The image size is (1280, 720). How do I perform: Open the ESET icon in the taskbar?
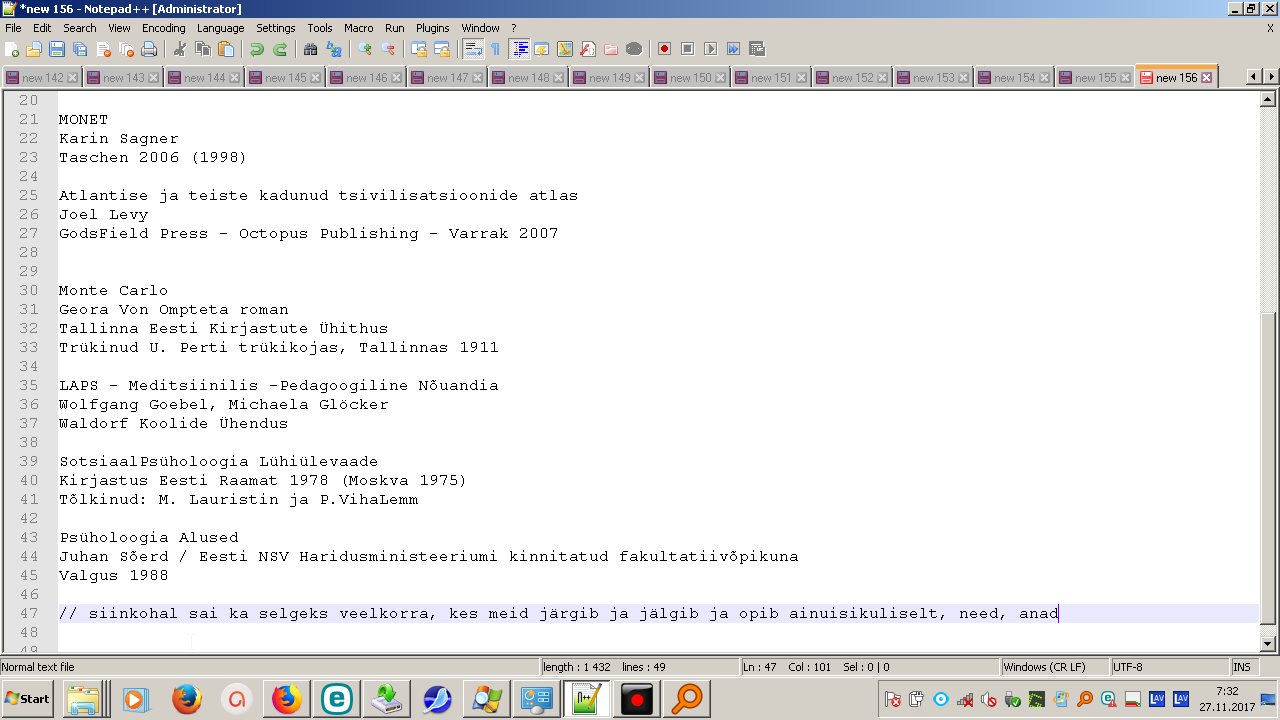pos(337,699)
